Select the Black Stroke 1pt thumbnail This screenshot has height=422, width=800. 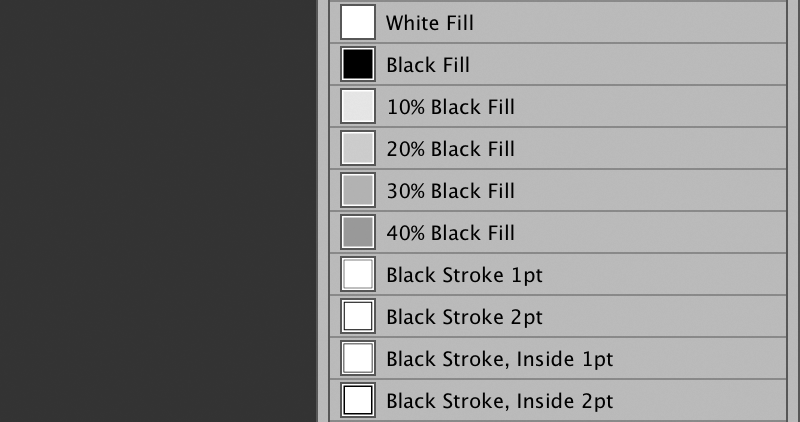[358, 274]
